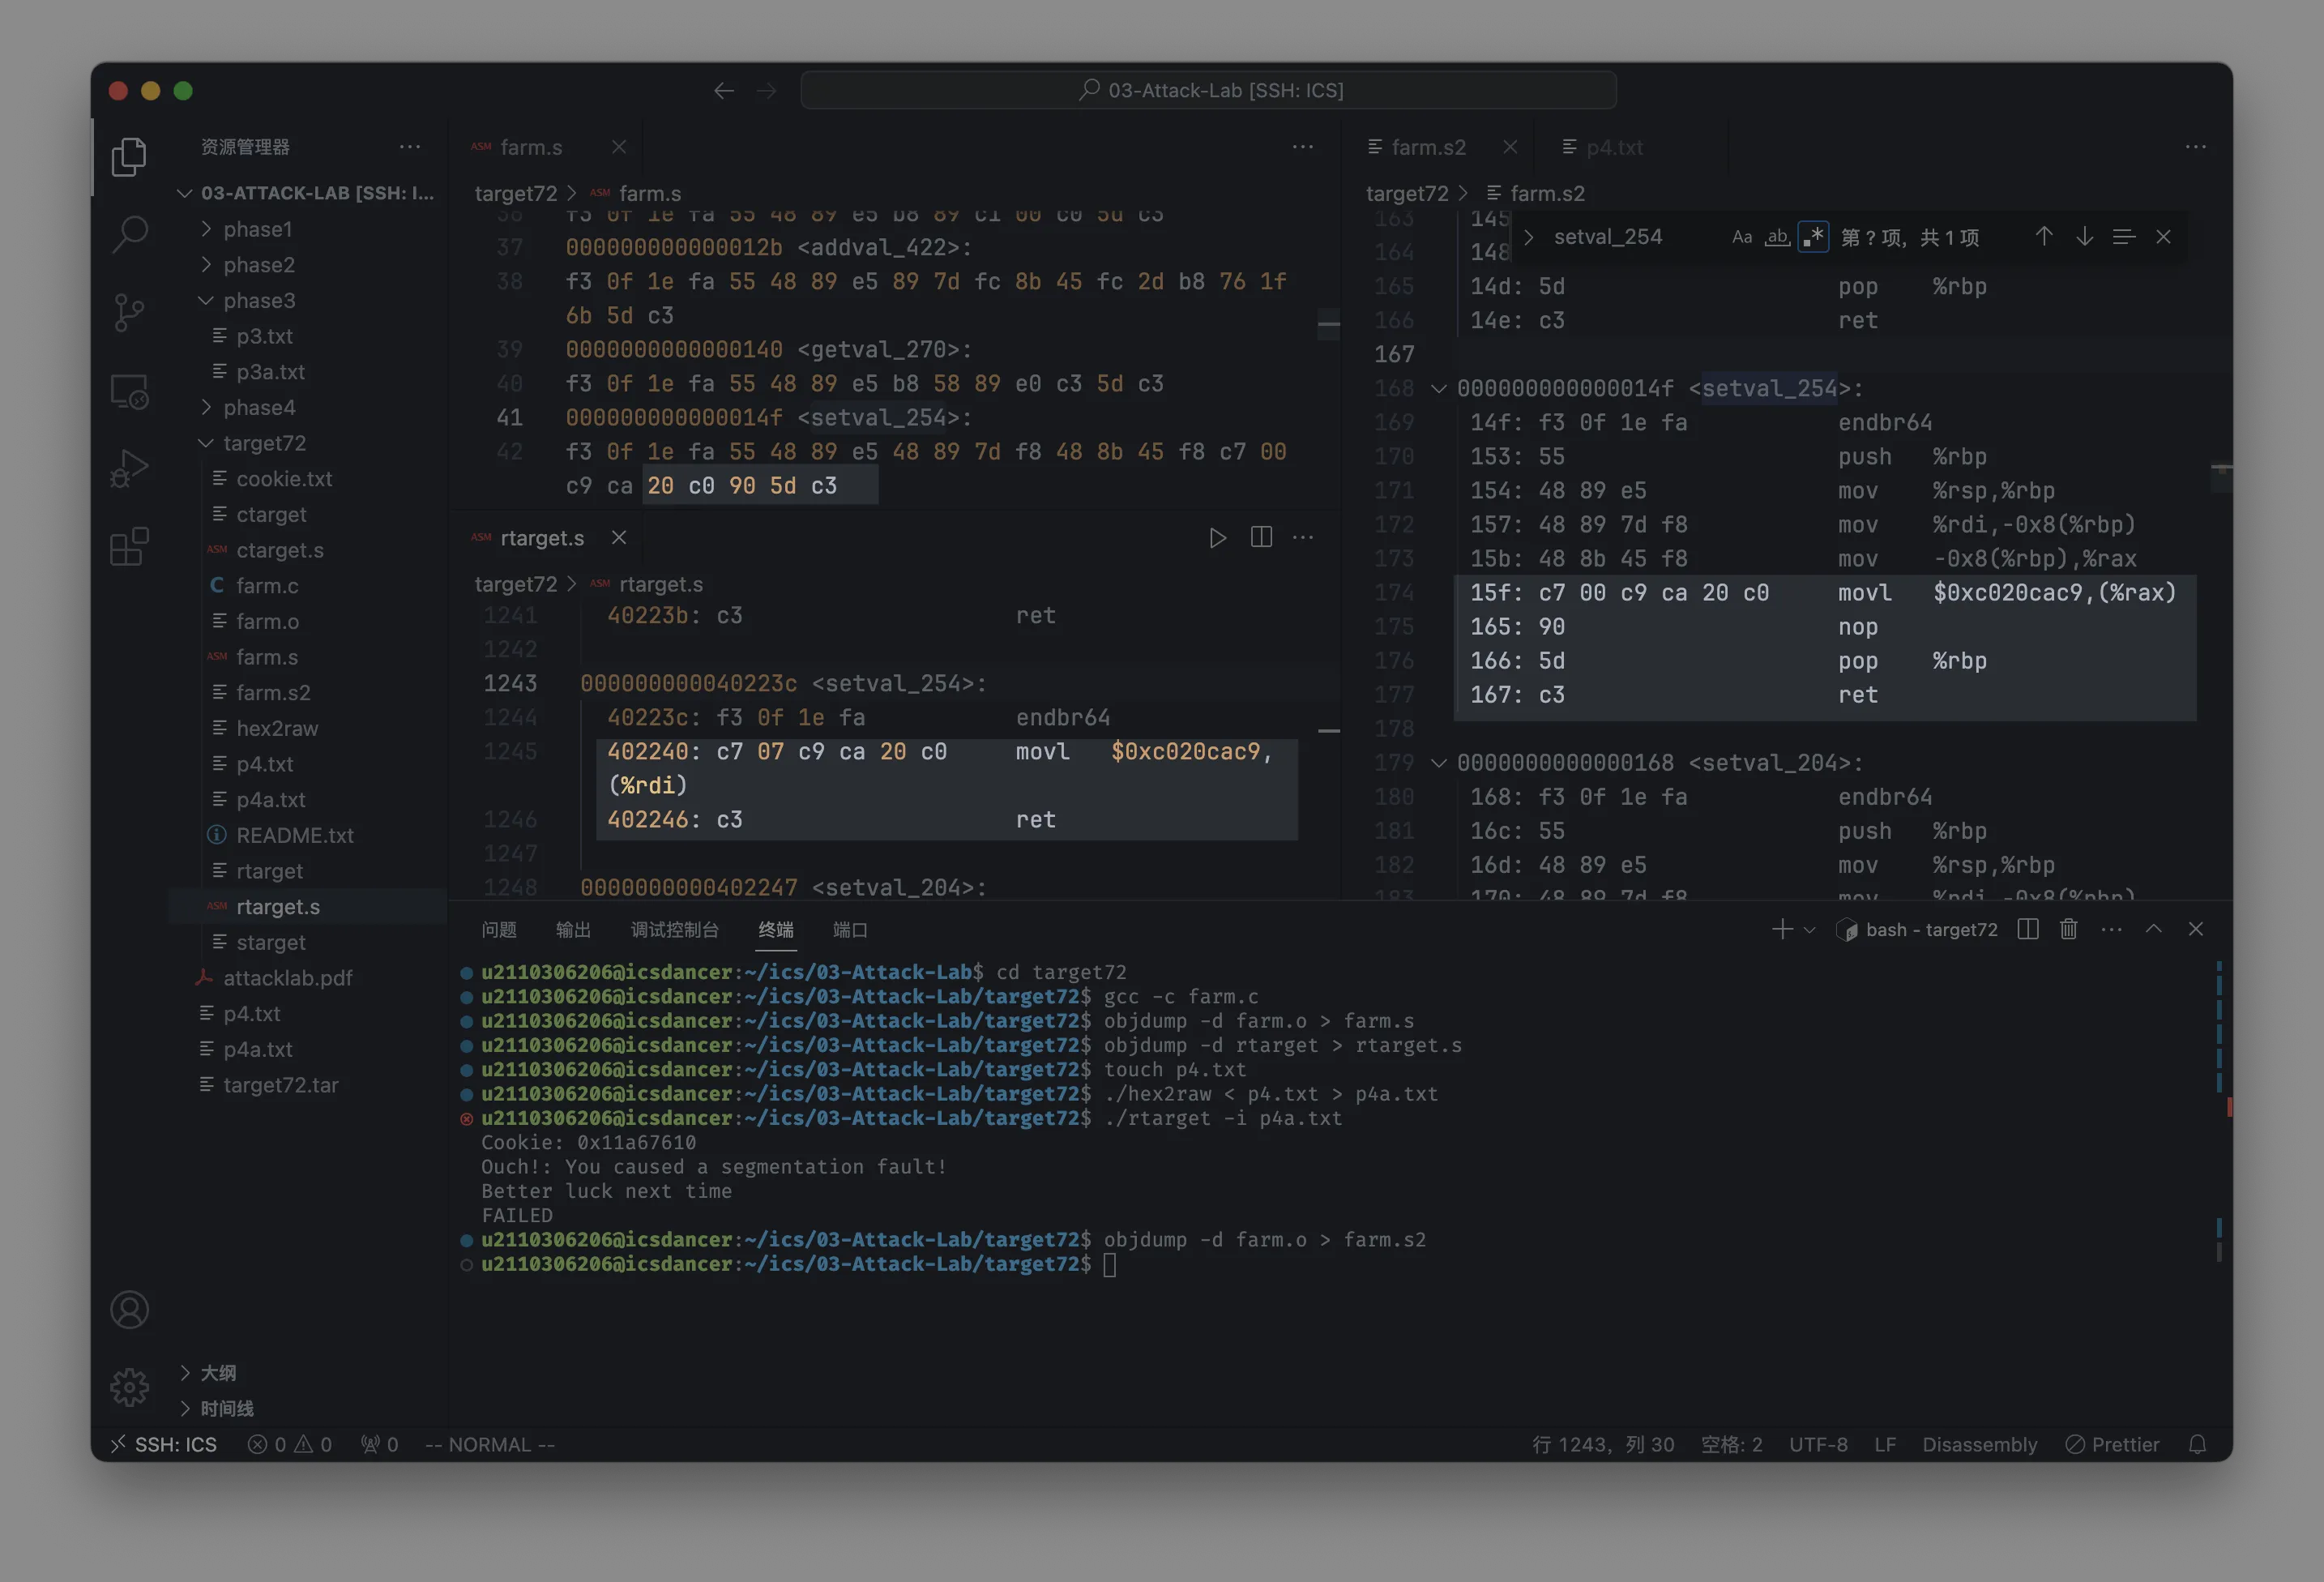This screenshot has height=1582, width=2324.
Task: Maximize the terminal panel size
Action: tap(2154, 929)
